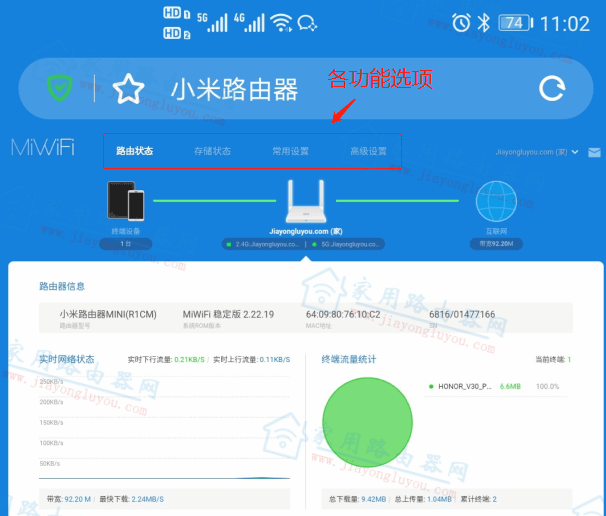Tap the 小米路由器 address bar title
The height and width of the screenshot is (516, 606).
click(x=234, y=90)
